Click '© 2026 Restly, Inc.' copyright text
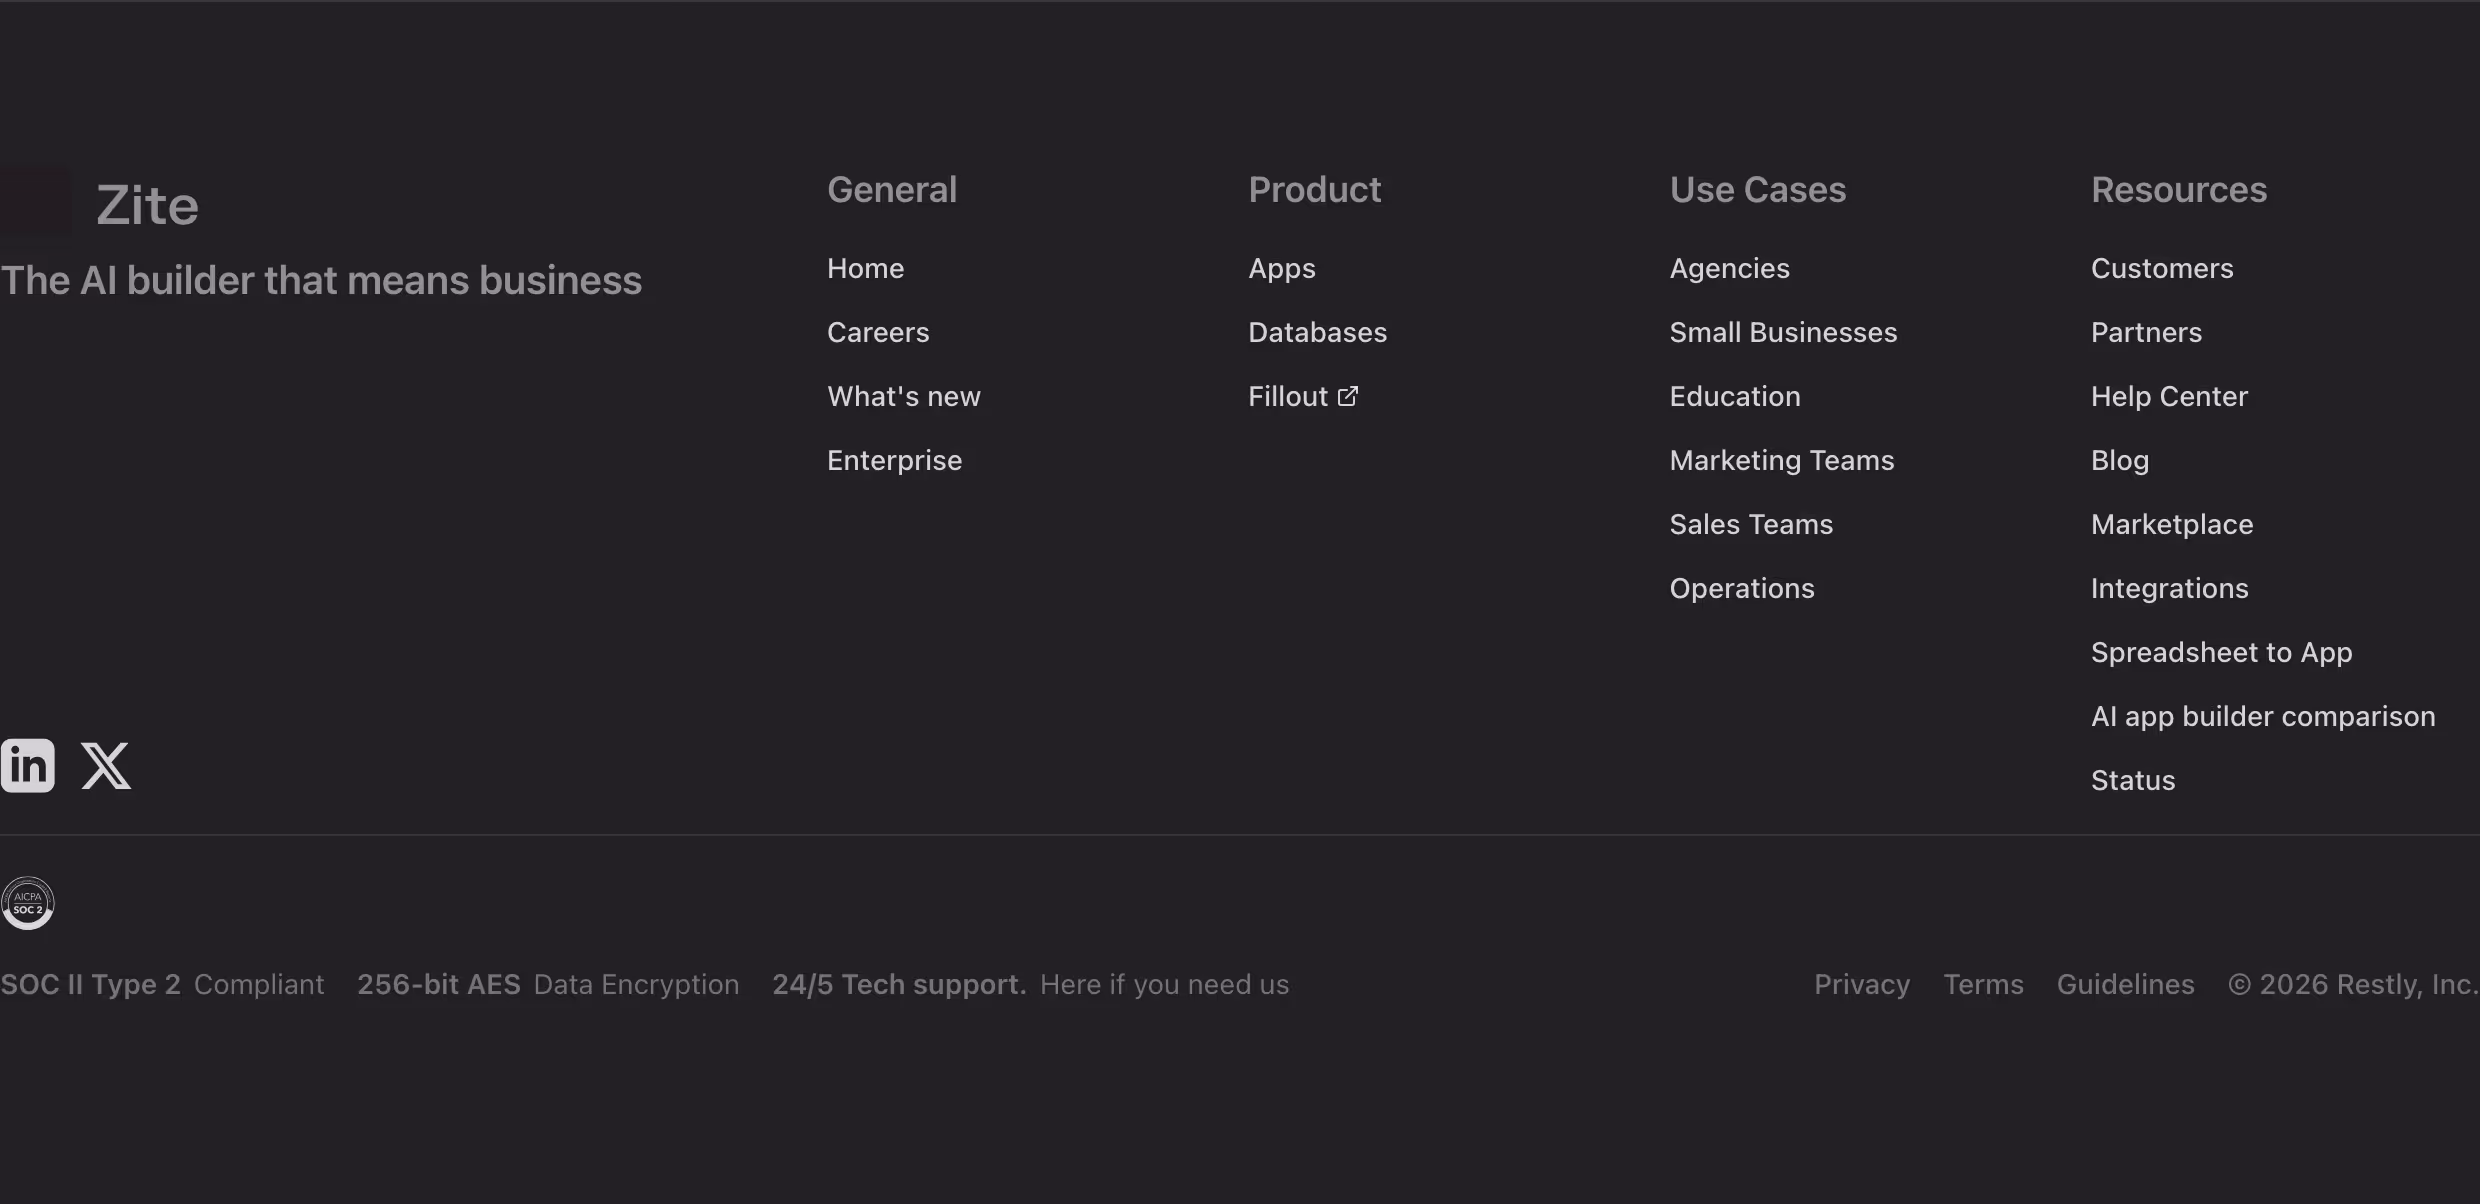 click(2353, 984)
